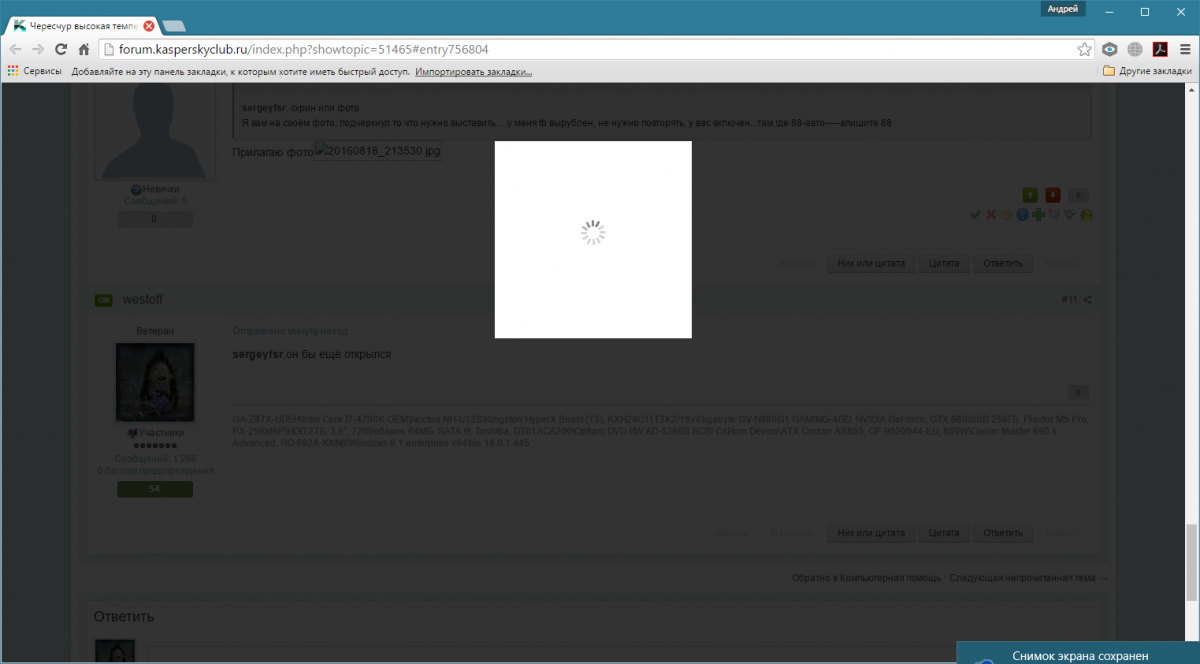Click 0 баллов предупреждения link
The image size is (1200, 664).
tap(154, 470)
